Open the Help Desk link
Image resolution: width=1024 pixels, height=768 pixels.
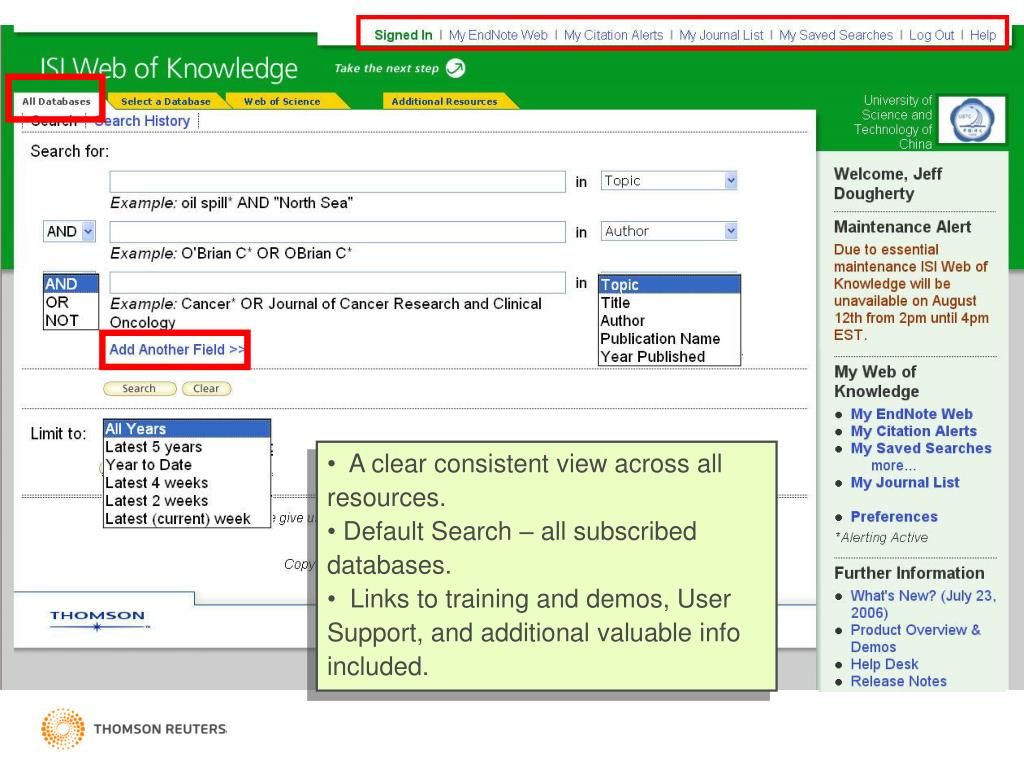tap(884, 664)
